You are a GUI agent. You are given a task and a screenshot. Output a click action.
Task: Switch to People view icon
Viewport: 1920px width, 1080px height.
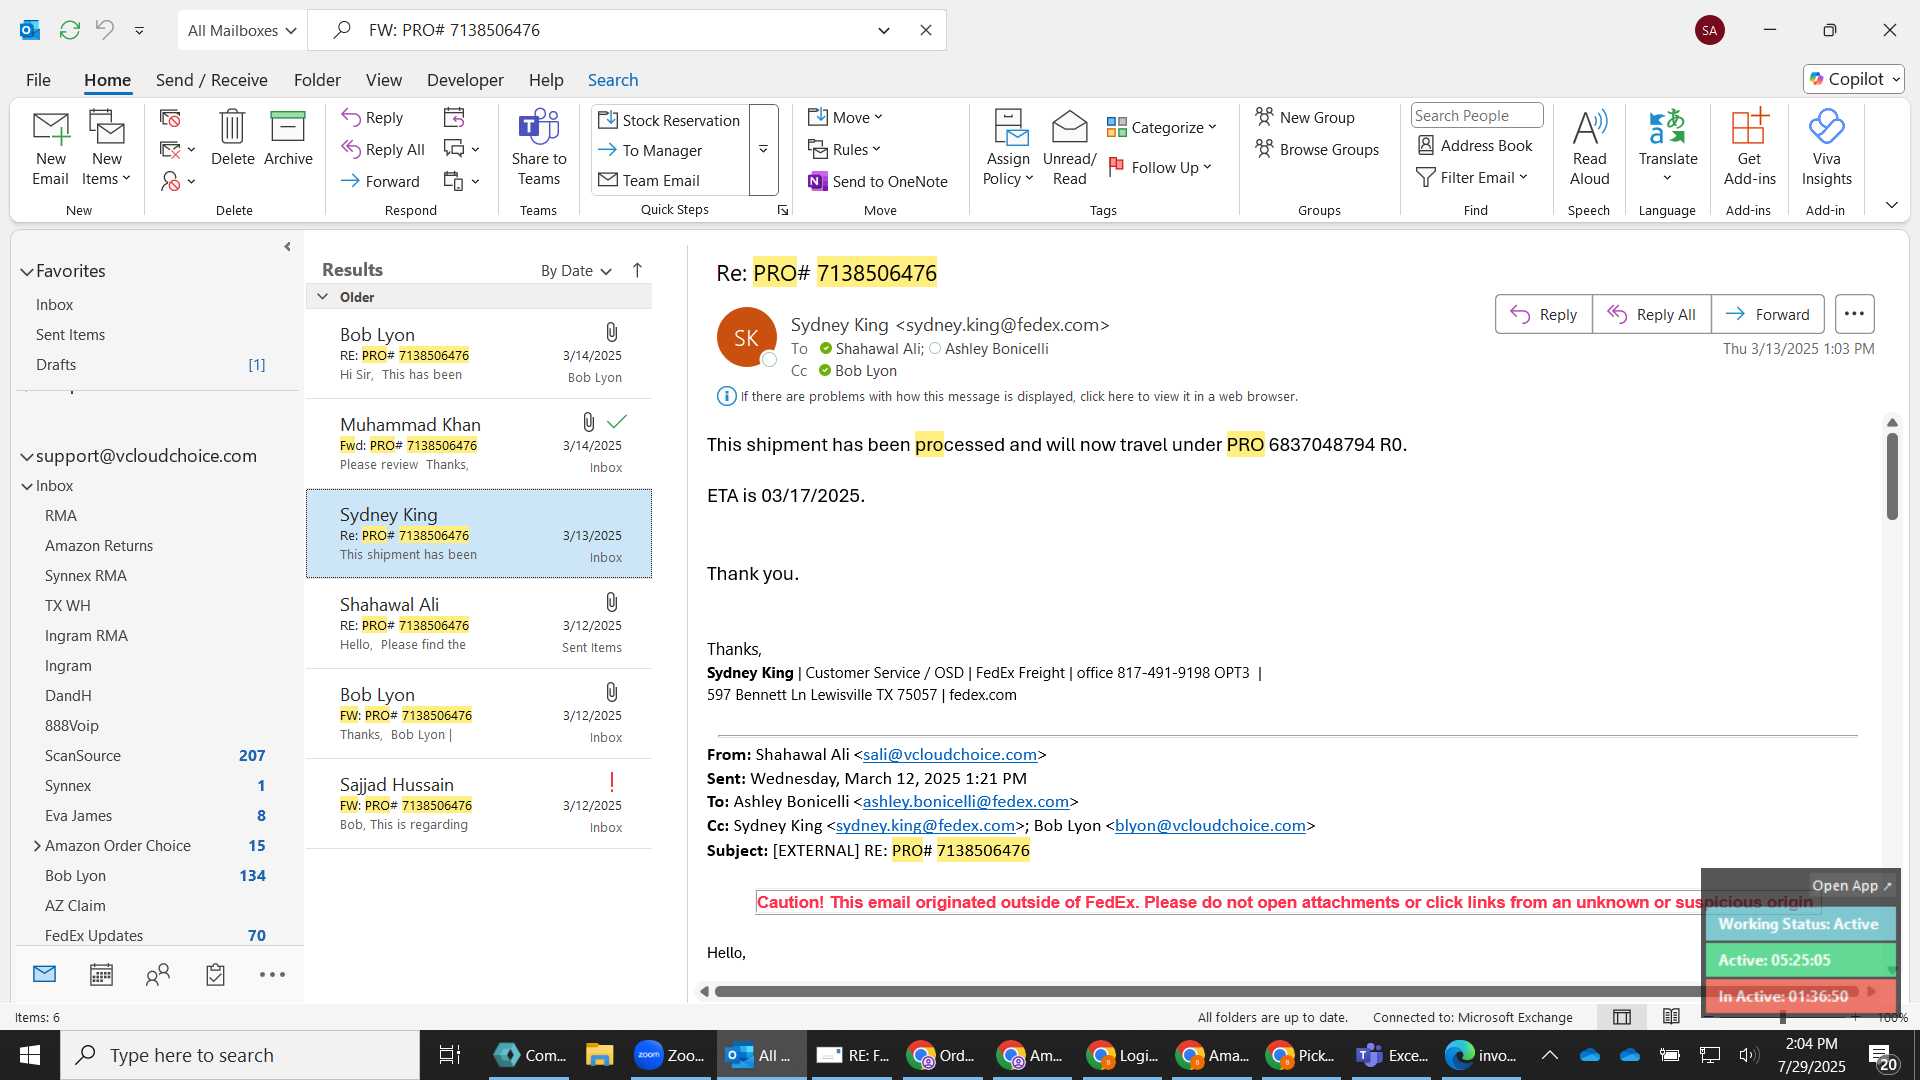pyautogui.click(x=158, y=975)
